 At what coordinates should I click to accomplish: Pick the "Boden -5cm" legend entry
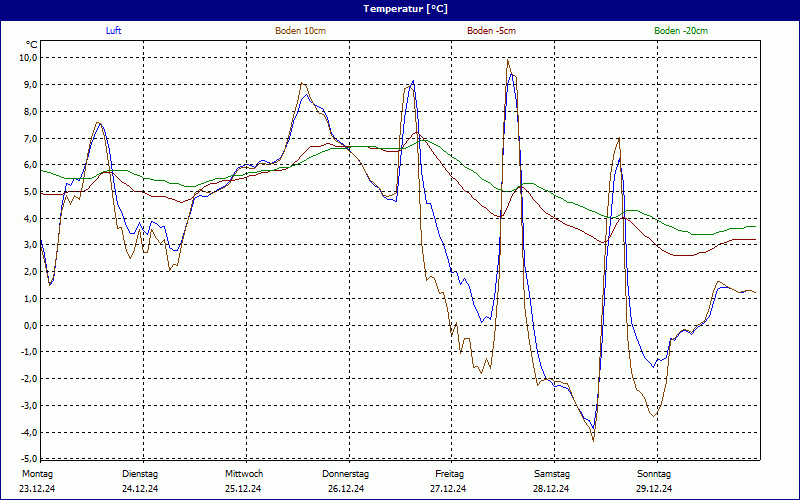(x=491, y=31)
